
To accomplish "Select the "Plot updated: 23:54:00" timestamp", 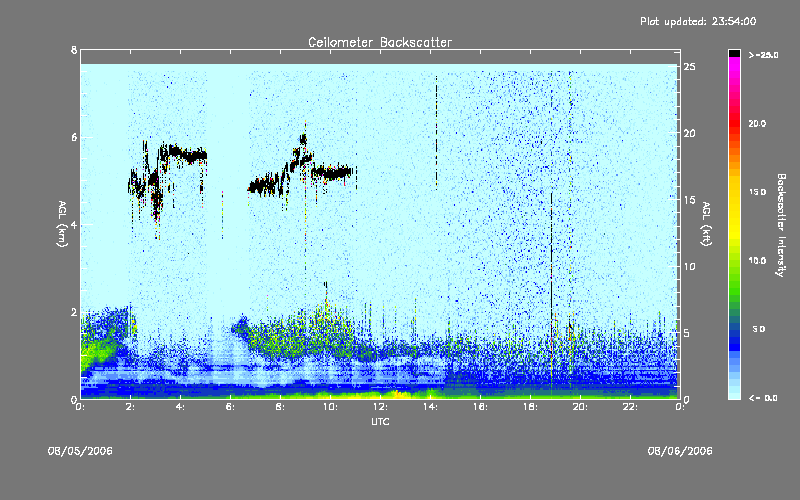I will click(698, 21).
